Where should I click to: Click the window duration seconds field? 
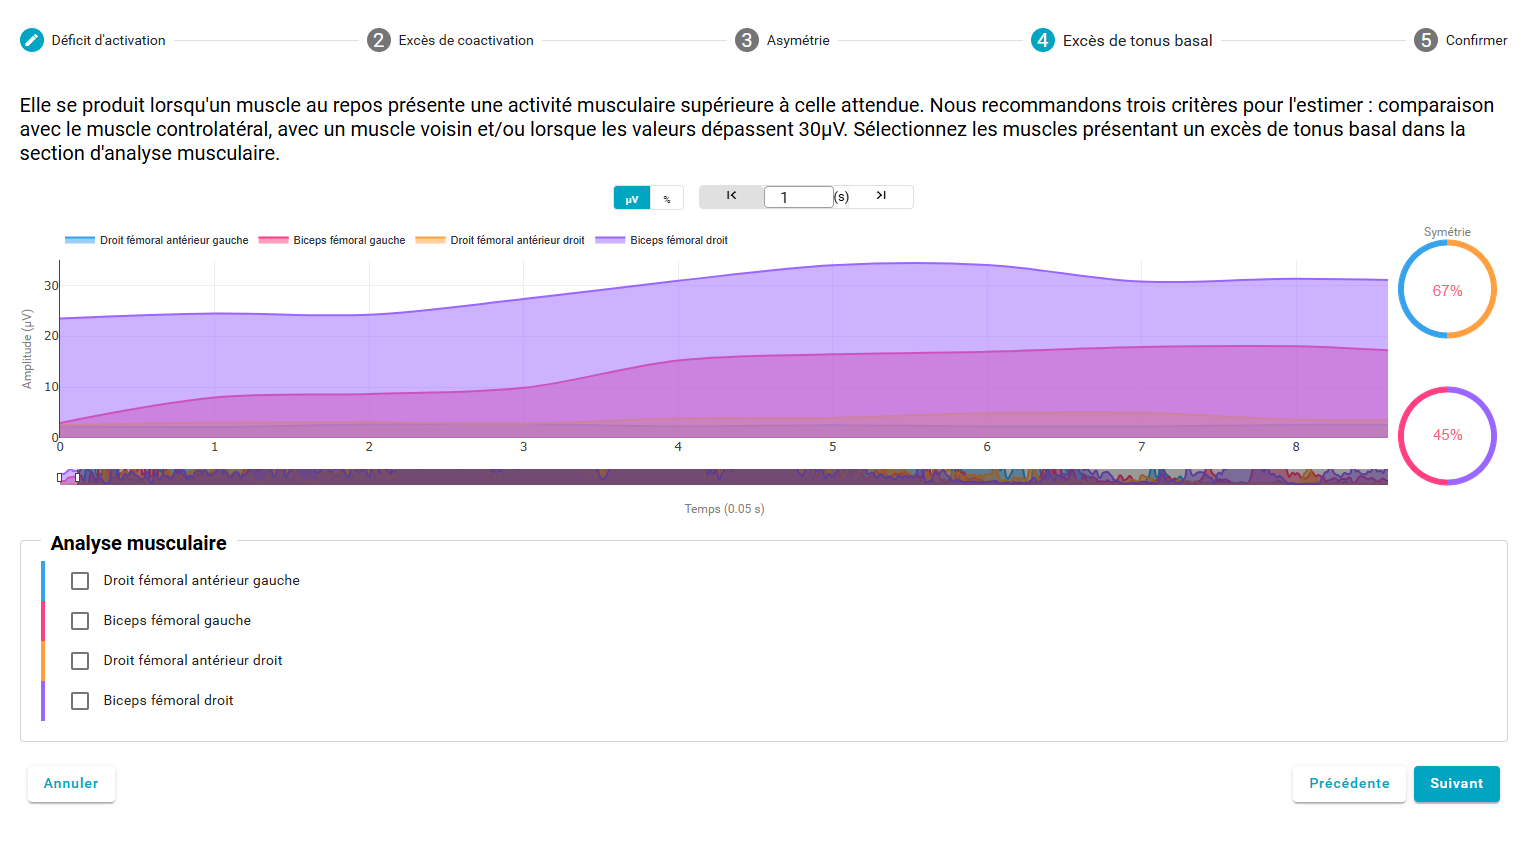[x=798, y=197]
